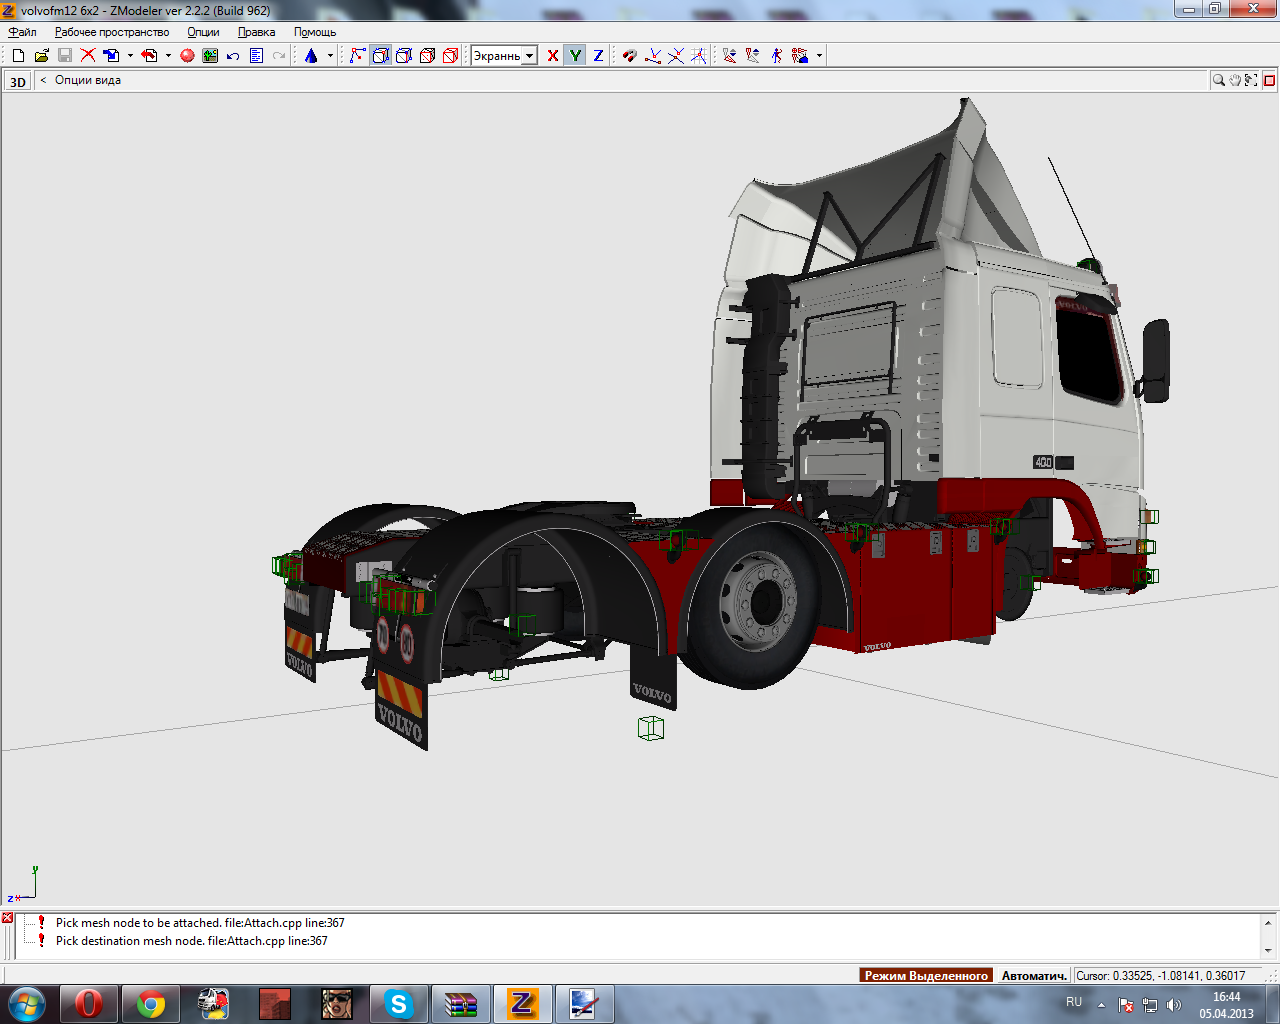Click the red figure with shape icon
The height and width of the screenshot is (1024, 1280).
[800, 56]
